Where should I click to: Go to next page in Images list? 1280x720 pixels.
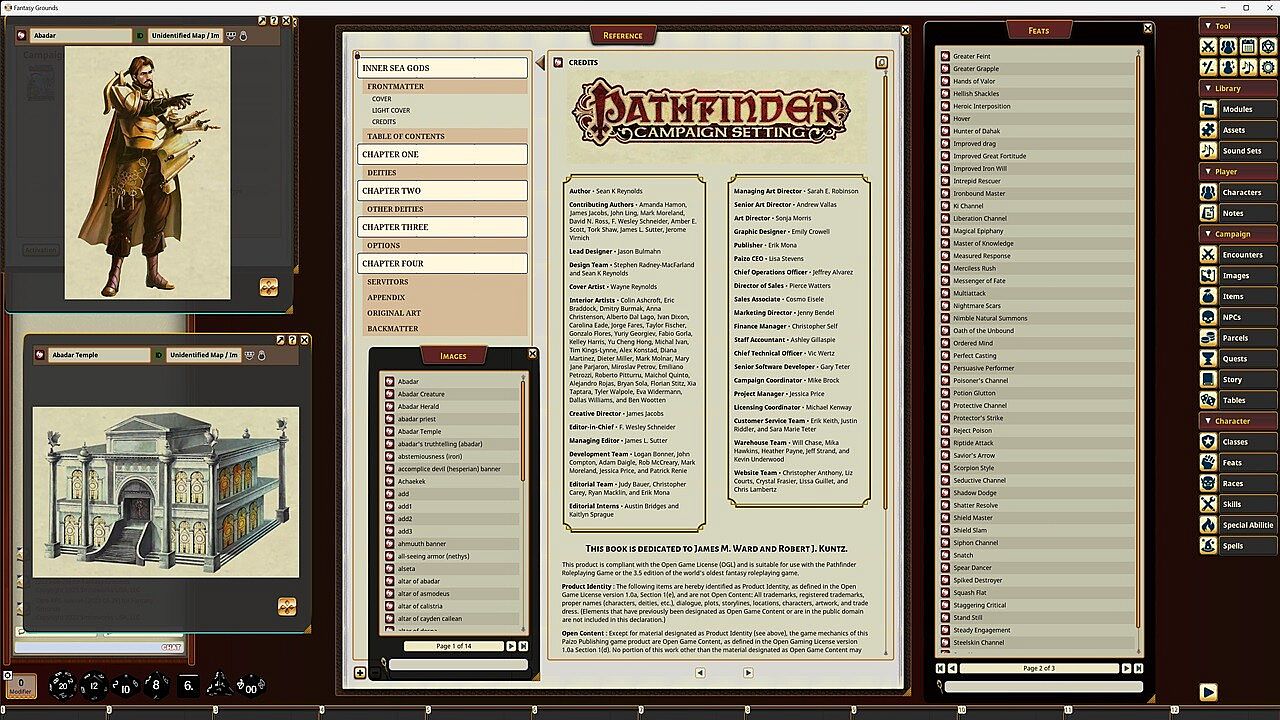click(x=511, y=646)
